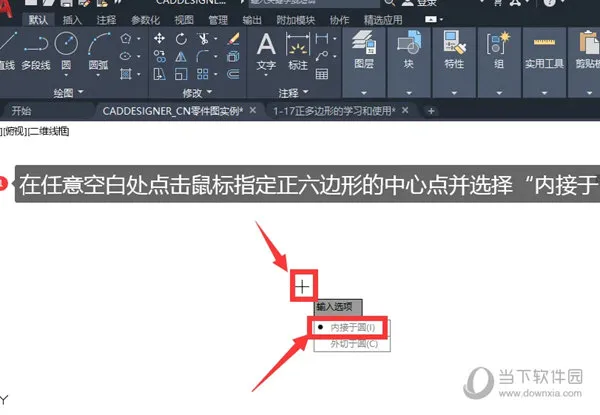Image resolution: width=600 pixels, height=415 pixels.
Task: Open the dropdown beside the Hatch icon
Action: point(139,74)
